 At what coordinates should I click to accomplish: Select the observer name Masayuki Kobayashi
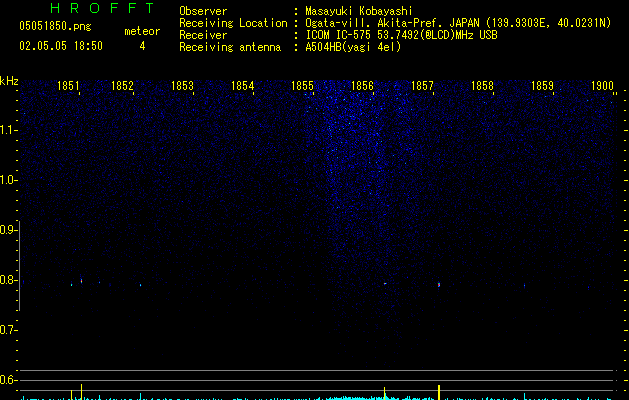[359, 11]
